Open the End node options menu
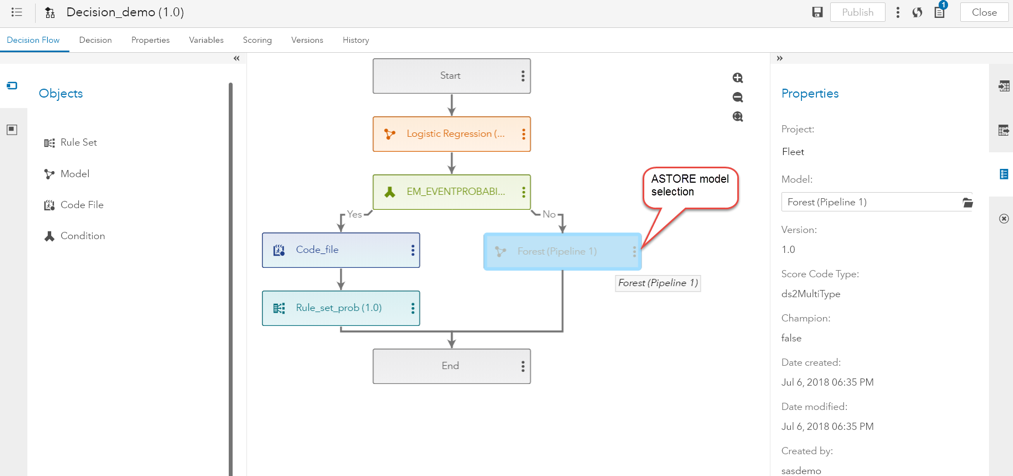The height and width of the screenshot is (476, 1013). [523, 366]
